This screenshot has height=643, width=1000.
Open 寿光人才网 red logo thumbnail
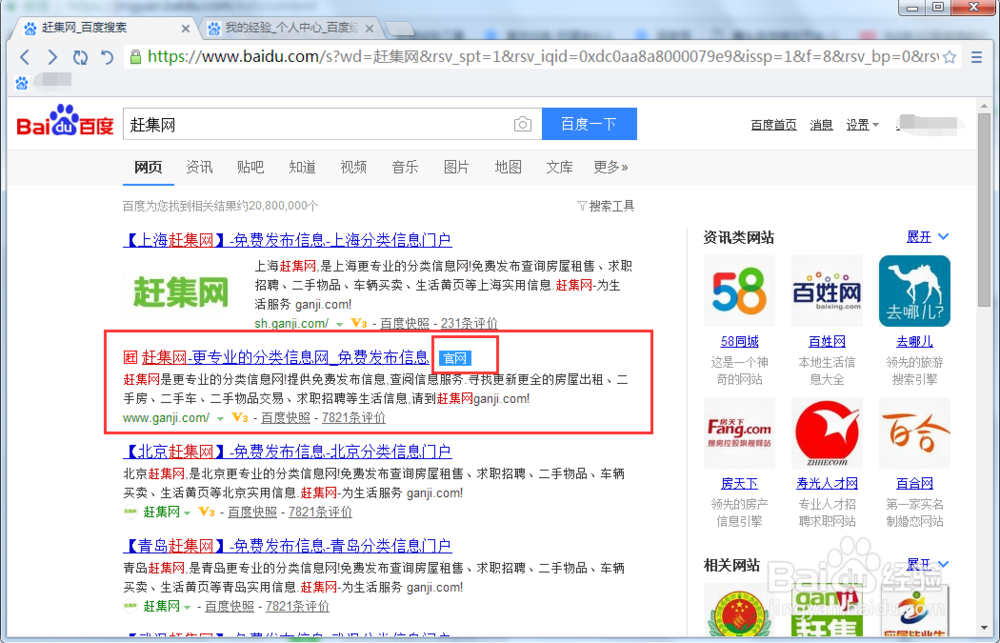tap(827, 433)
